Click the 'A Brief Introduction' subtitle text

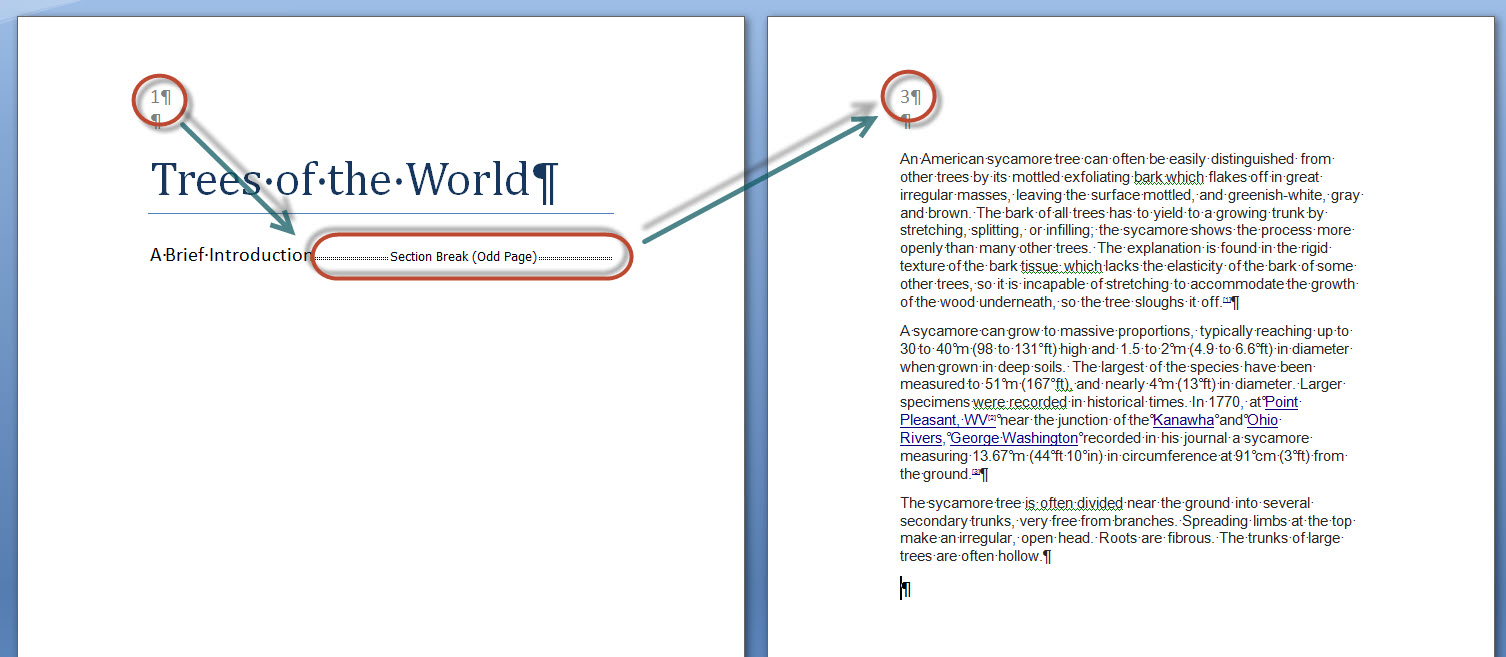tap(230, 255)
